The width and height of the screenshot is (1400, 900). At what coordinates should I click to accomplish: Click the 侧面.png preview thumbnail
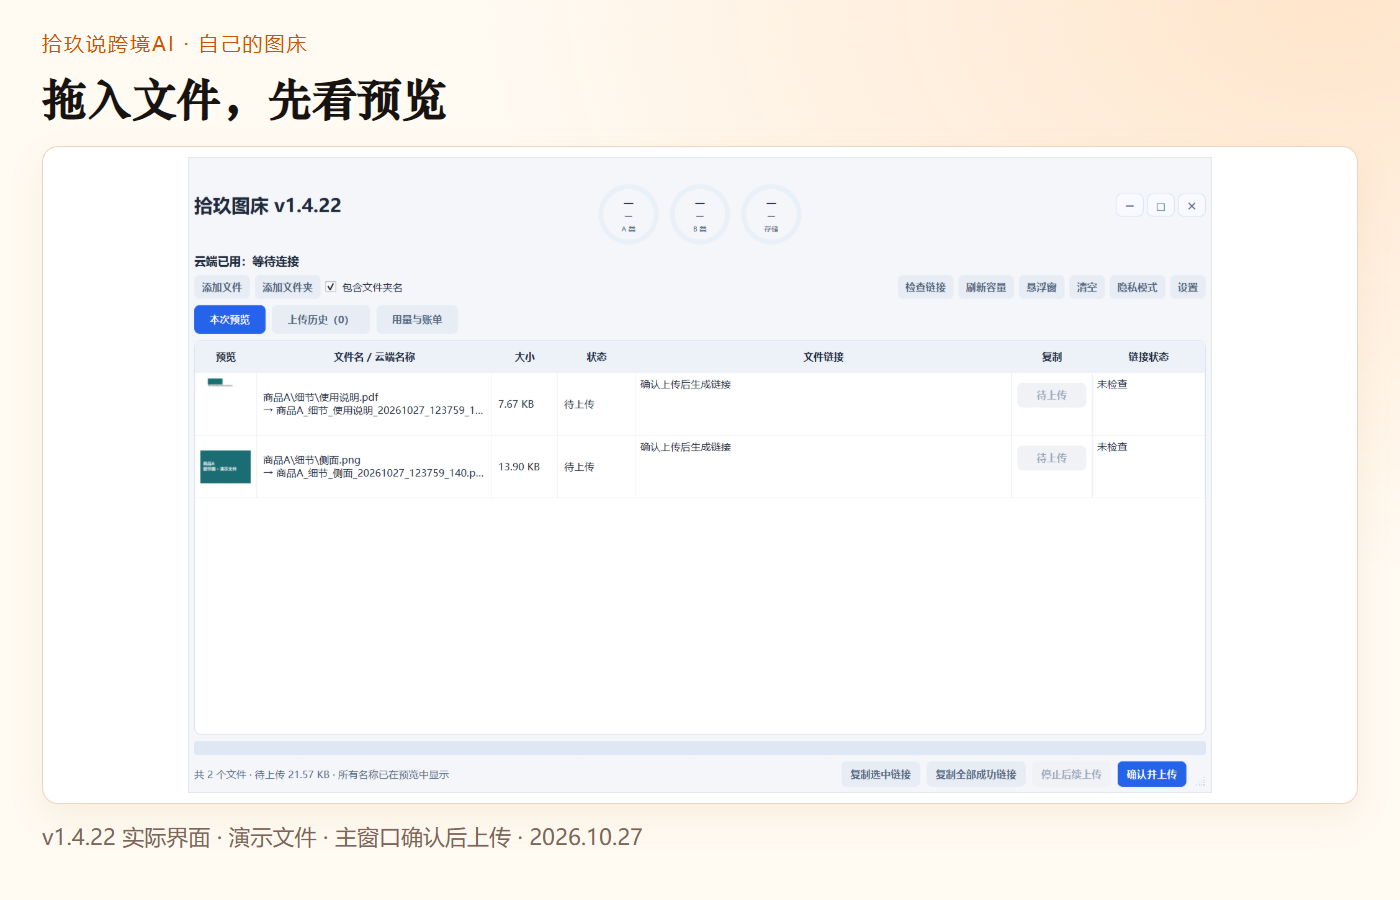pos(226,467)
